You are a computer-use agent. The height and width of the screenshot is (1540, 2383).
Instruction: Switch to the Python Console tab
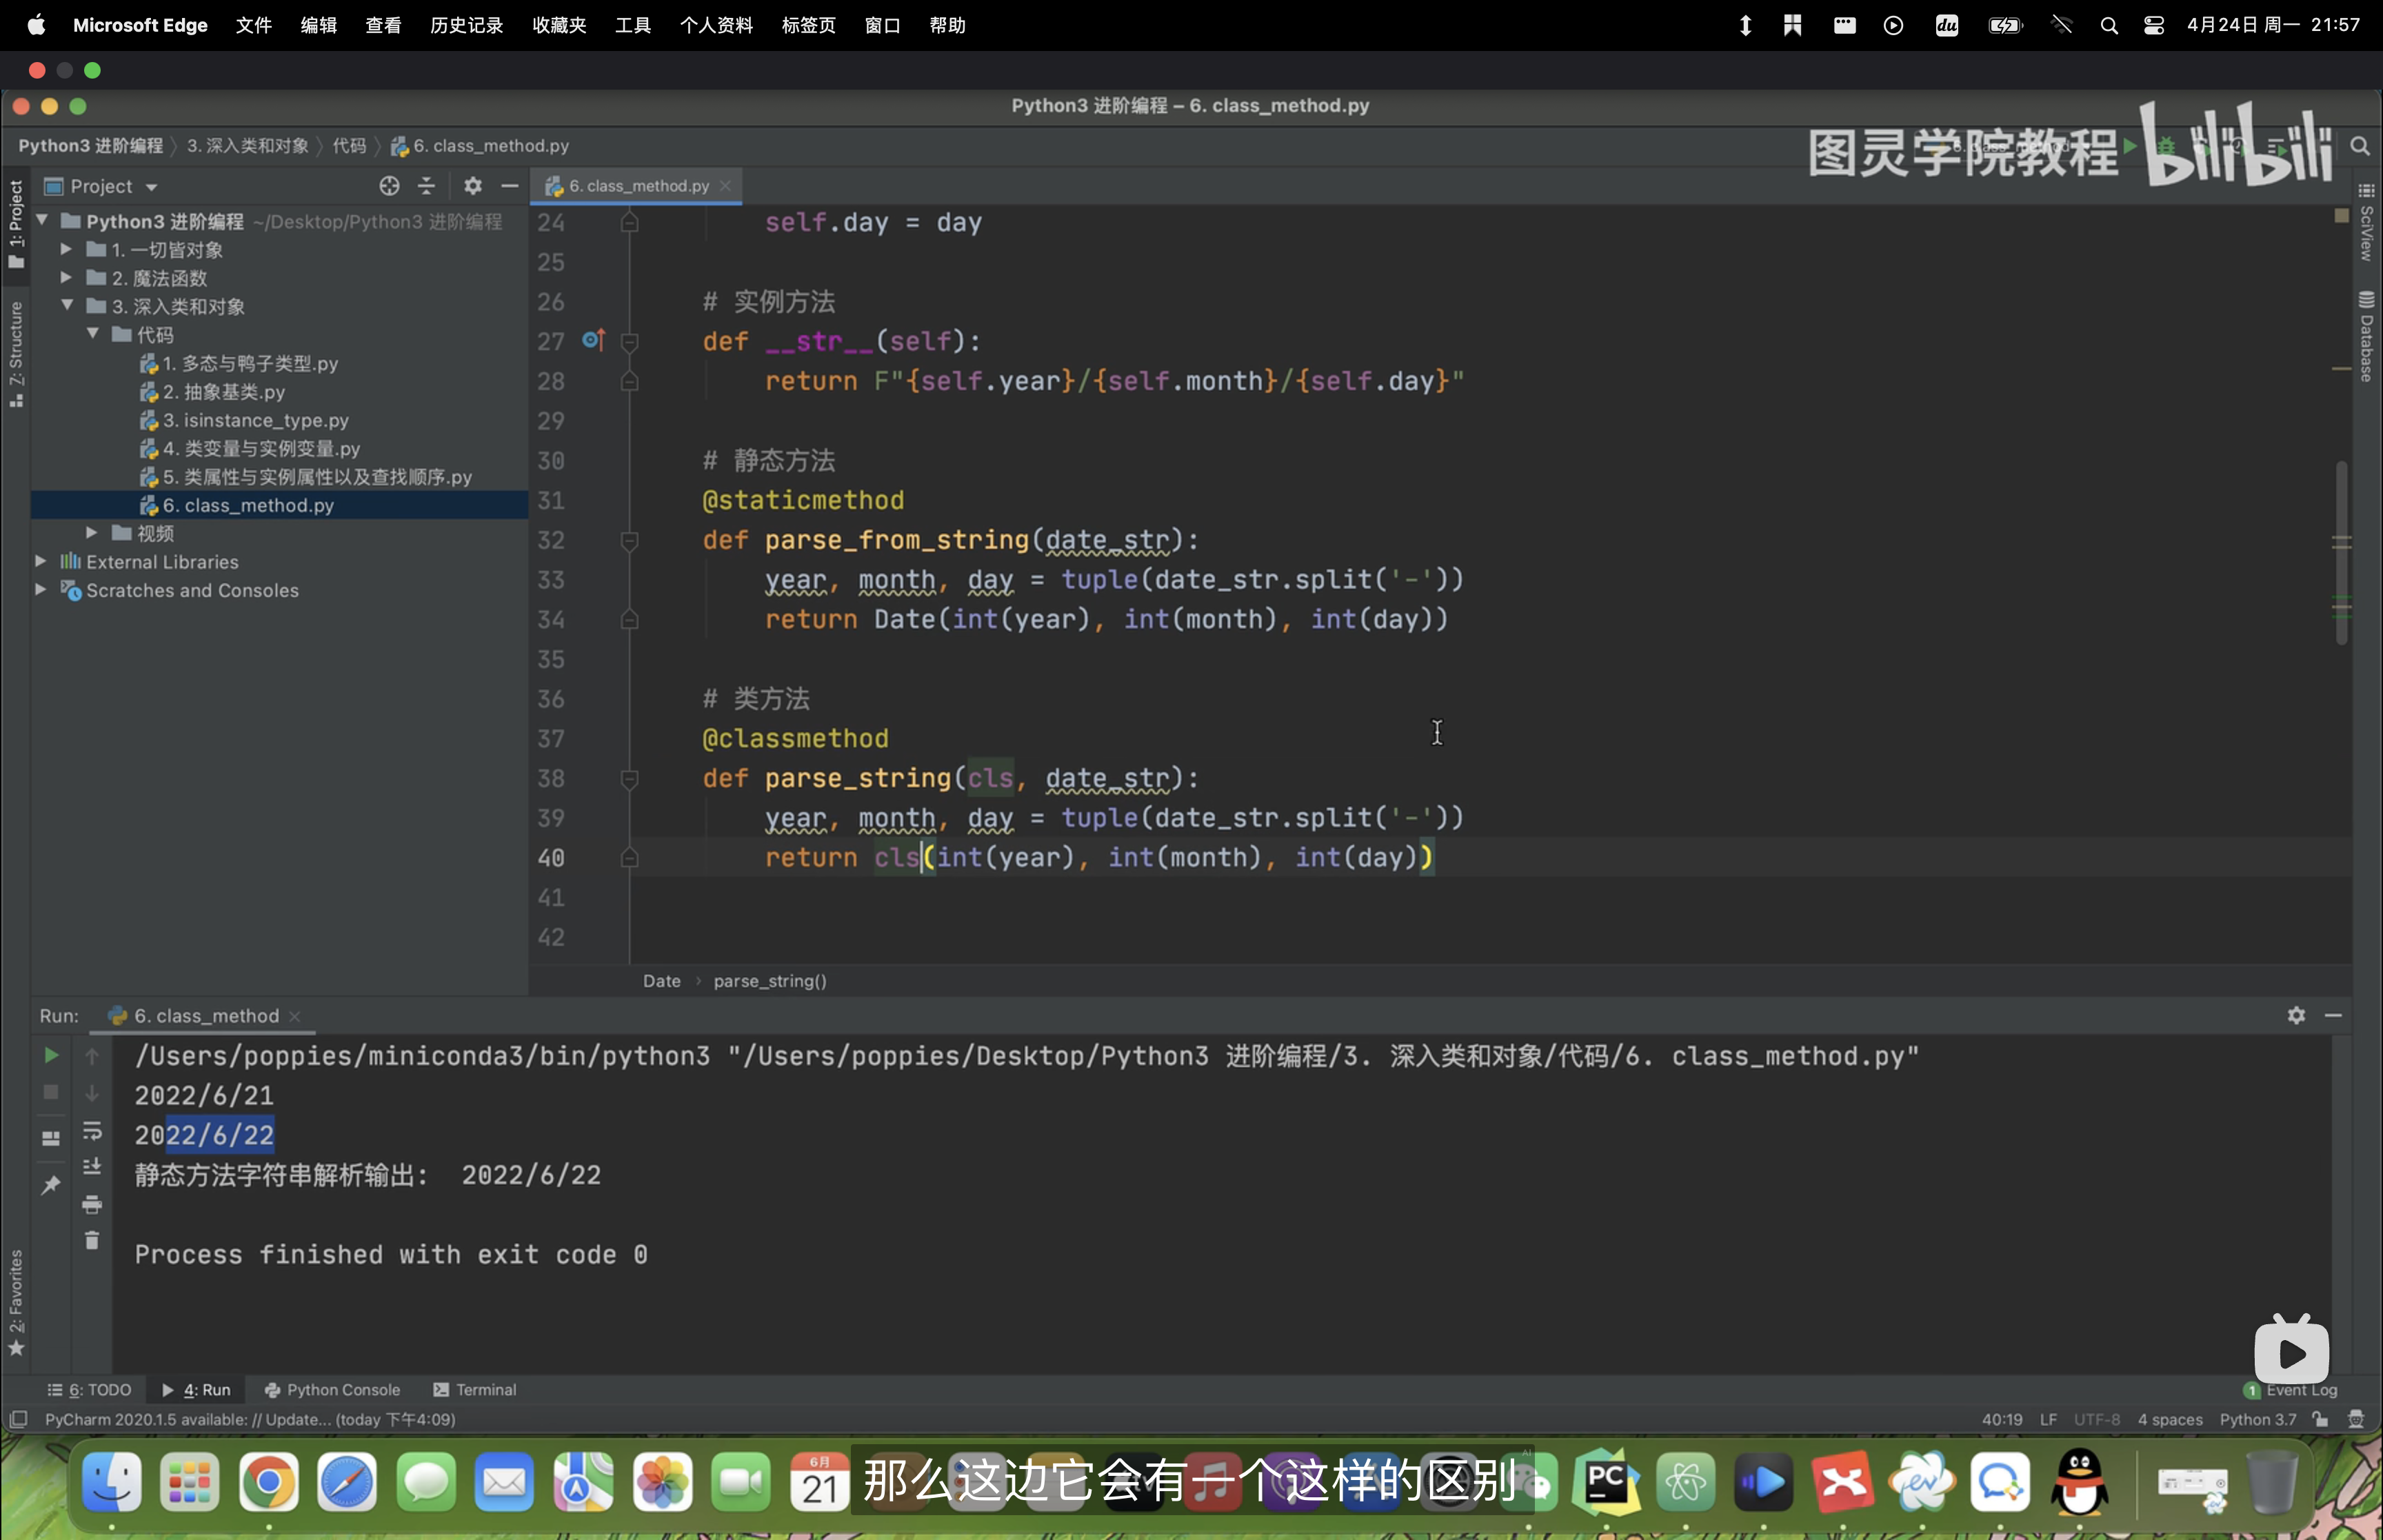(332, 1390)
